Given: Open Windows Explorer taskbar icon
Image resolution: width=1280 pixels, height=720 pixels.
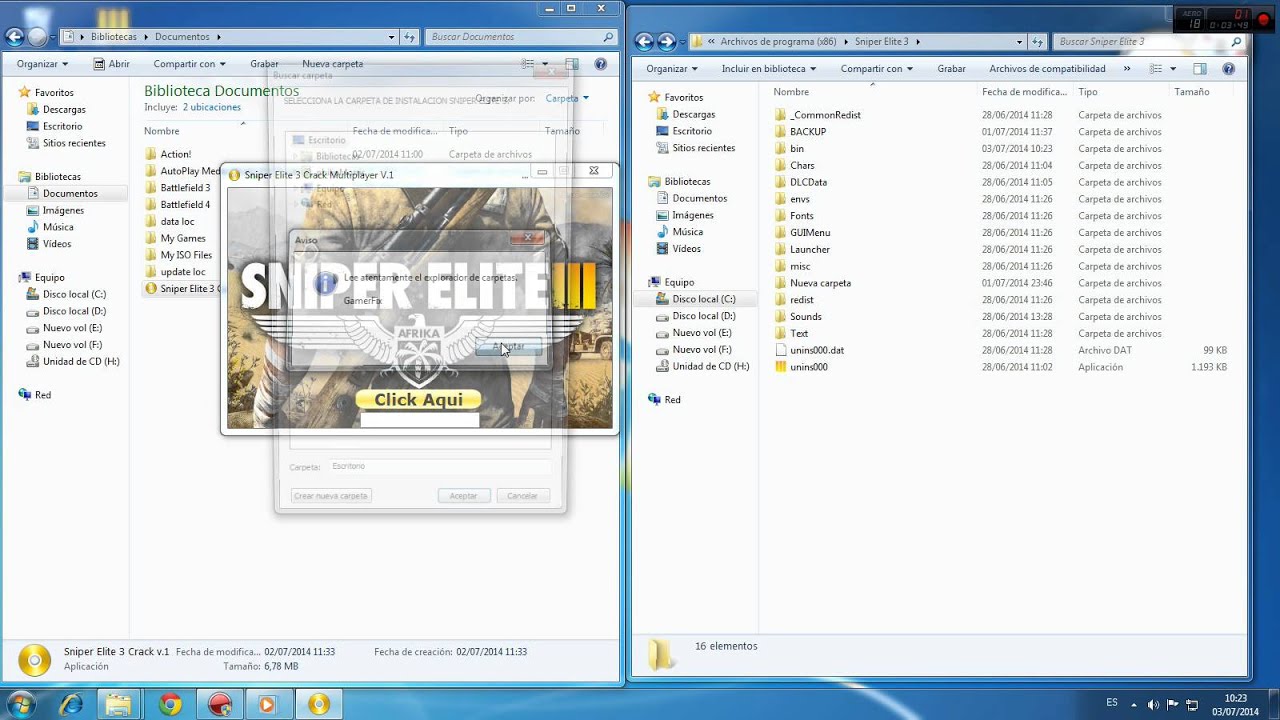Looking at the screenshot, I should click(x=118, y=704).
